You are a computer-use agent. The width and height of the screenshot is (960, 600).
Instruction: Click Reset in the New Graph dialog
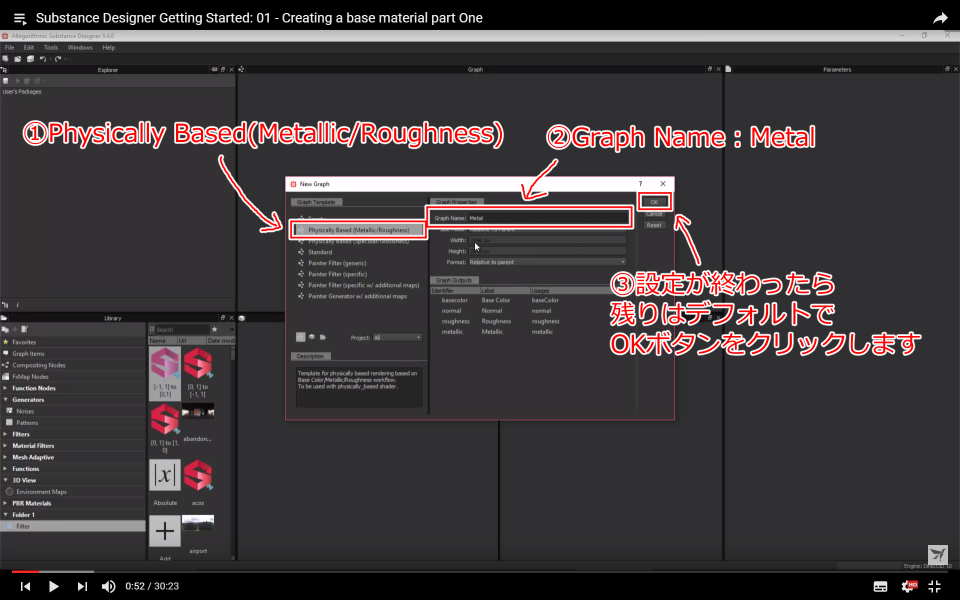(653, 225)
